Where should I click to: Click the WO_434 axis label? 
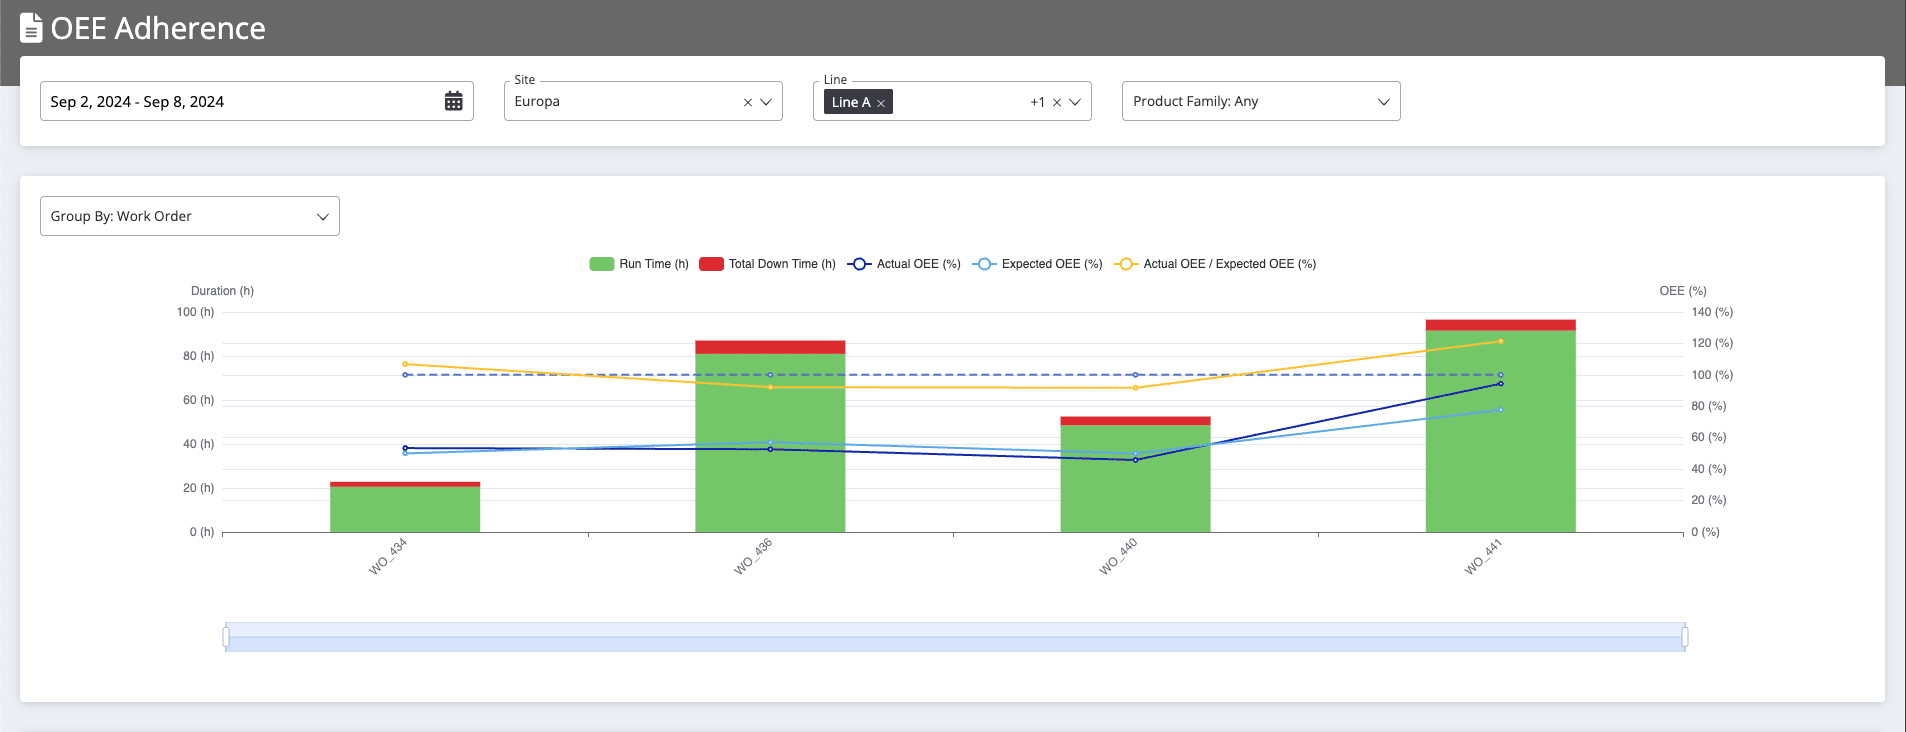pyautogui.click(x=388, y=557)
